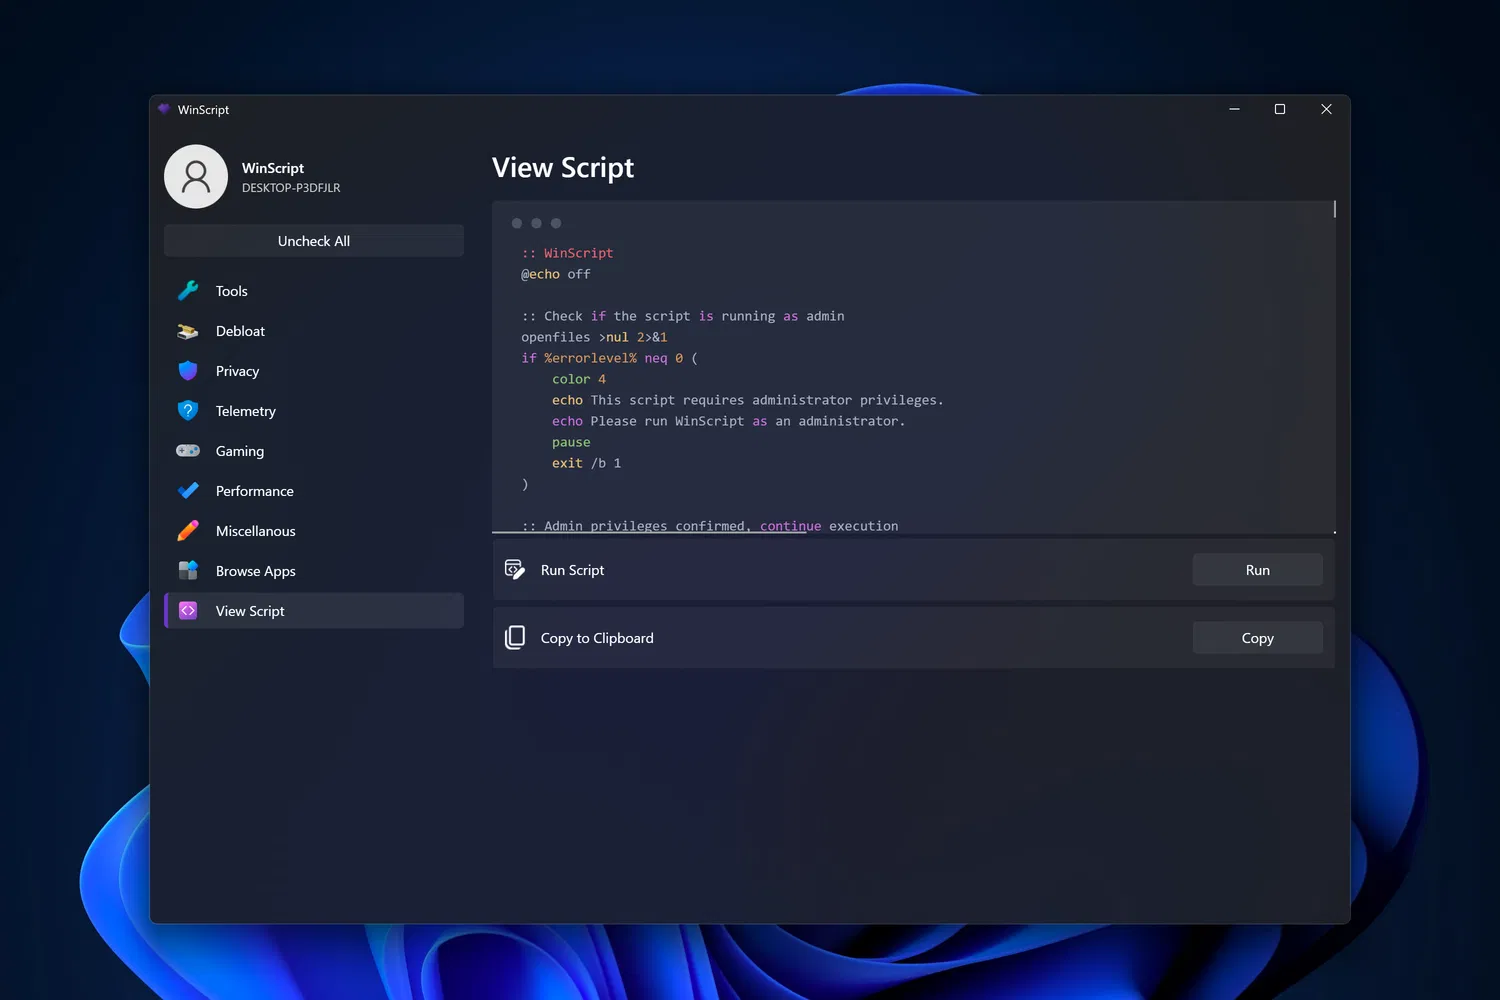Click the "Check if the script is running" comment
This screenshot has width=1500, height=1000.
683,317
